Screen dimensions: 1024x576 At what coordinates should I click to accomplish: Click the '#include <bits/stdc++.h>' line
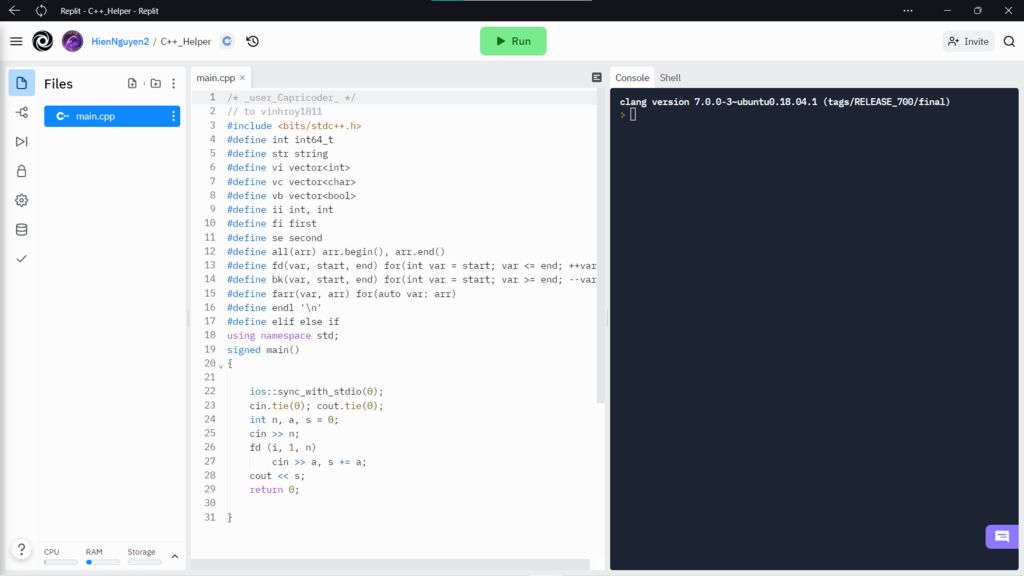click(x=294, y=125)
